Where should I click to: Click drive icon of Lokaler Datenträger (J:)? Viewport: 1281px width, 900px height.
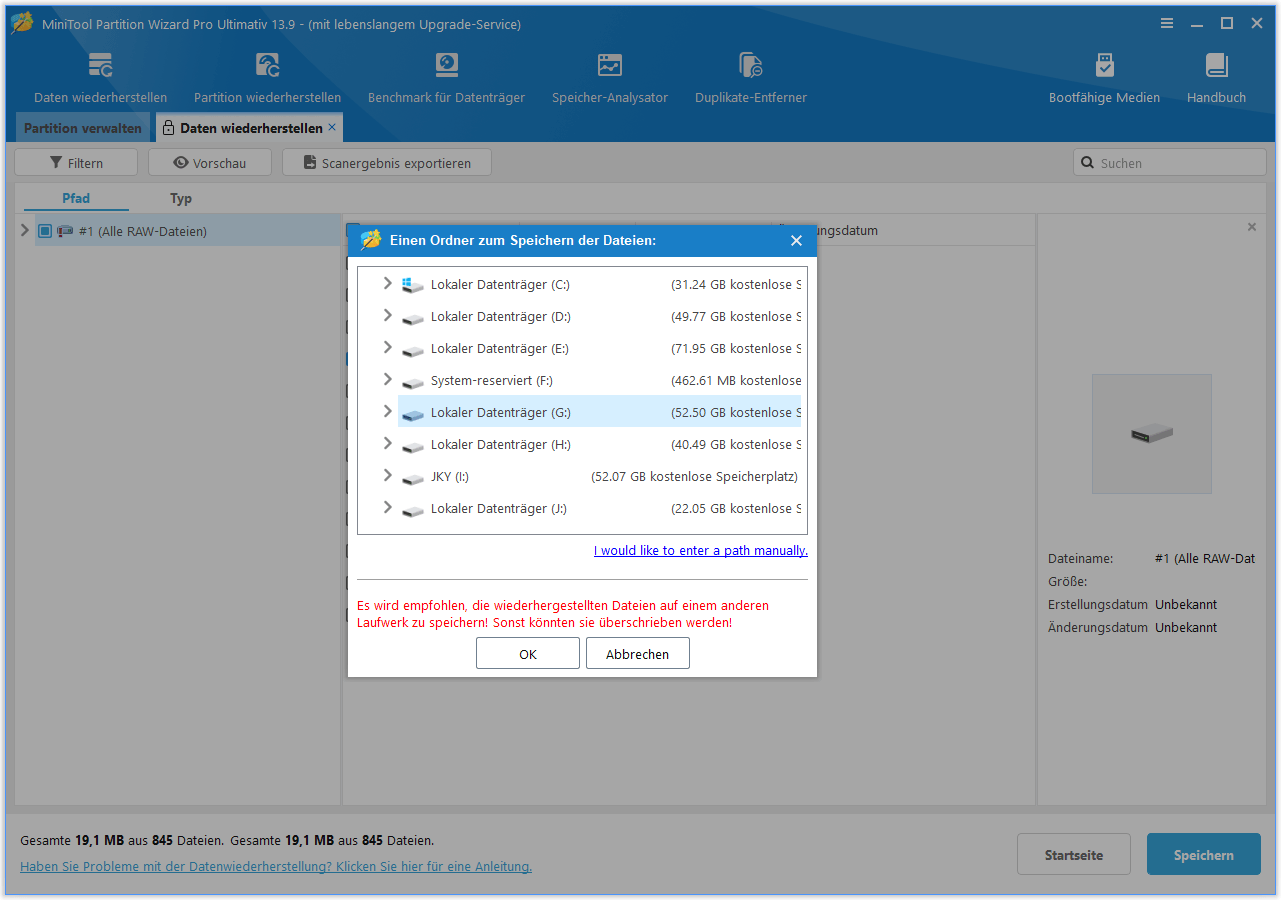[x=413, y=510]
